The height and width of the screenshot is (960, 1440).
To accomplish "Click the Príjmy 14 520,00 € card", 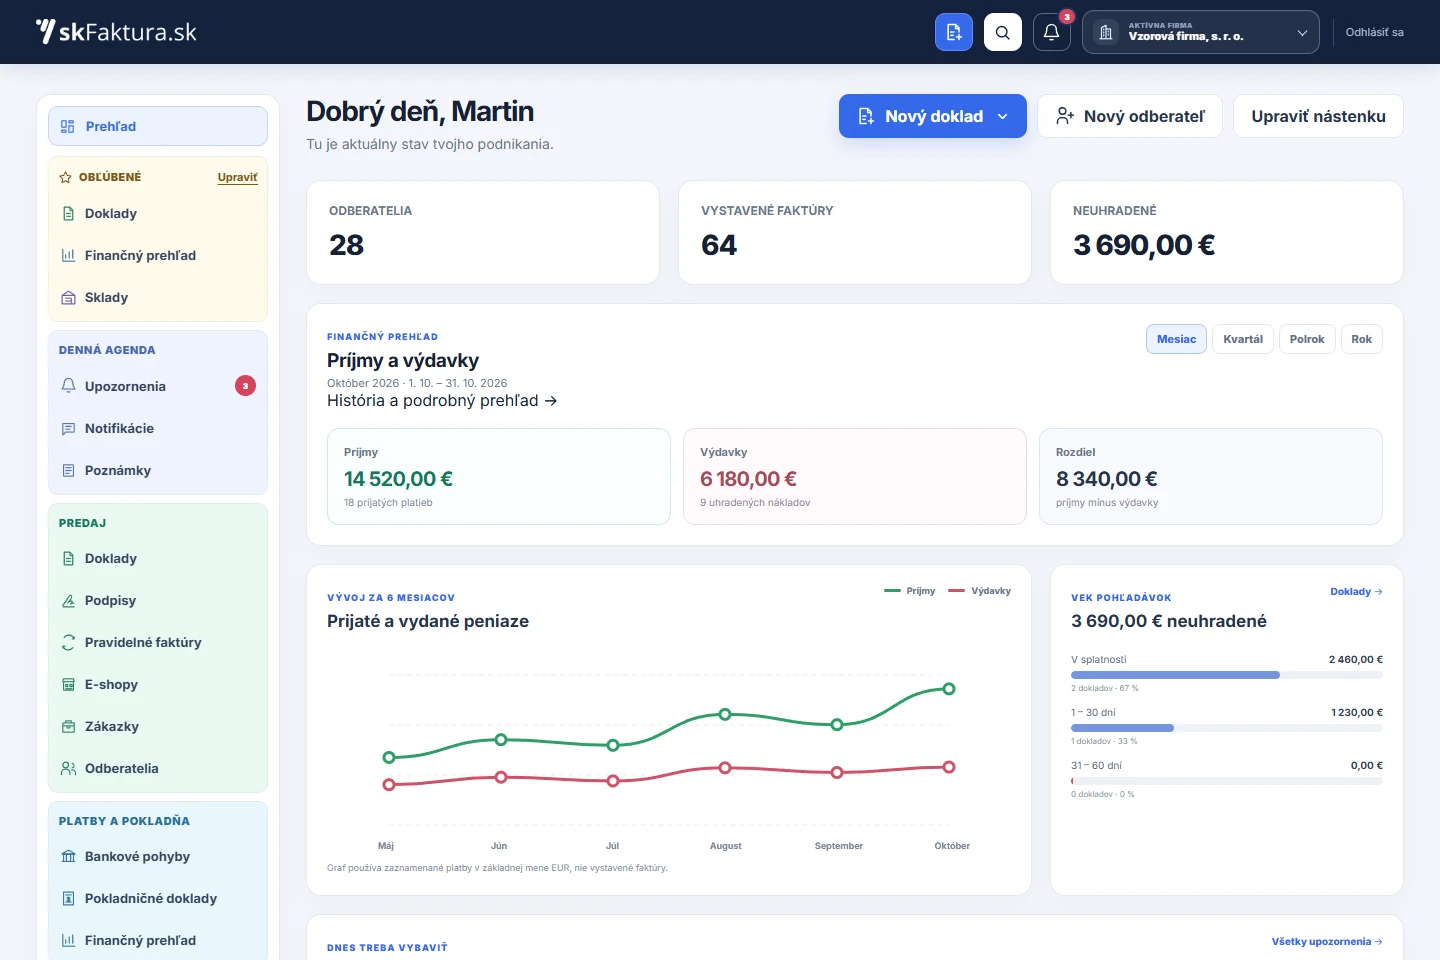I will (499, 476).
